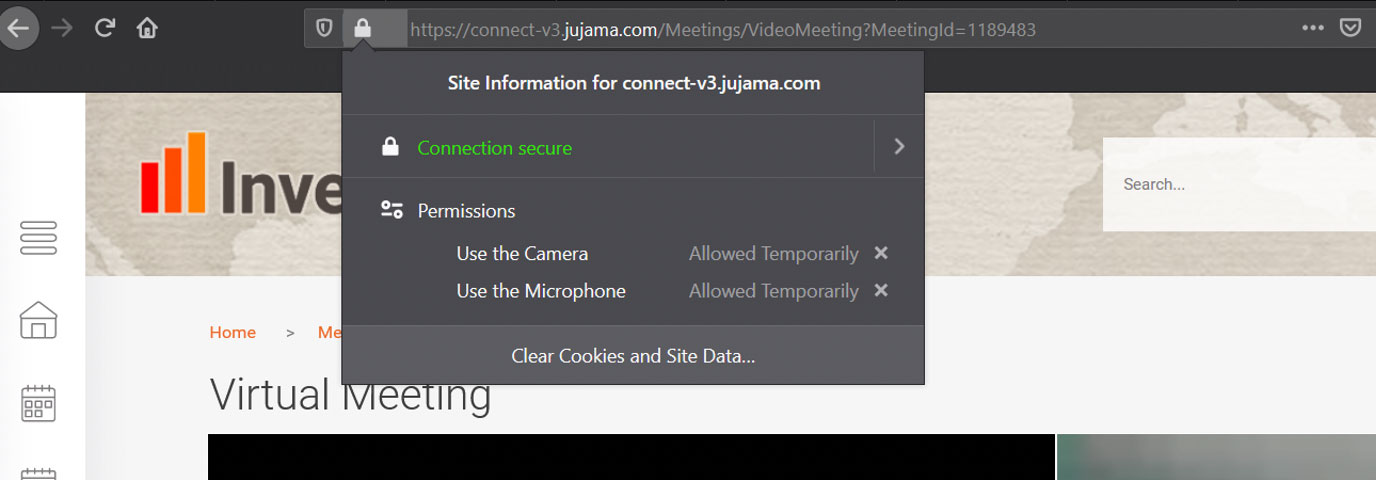Image resolution: width=1376 pixels, height=480 pixels.
Task: Click the tracking protection shield icon
Action: [324, 29]
